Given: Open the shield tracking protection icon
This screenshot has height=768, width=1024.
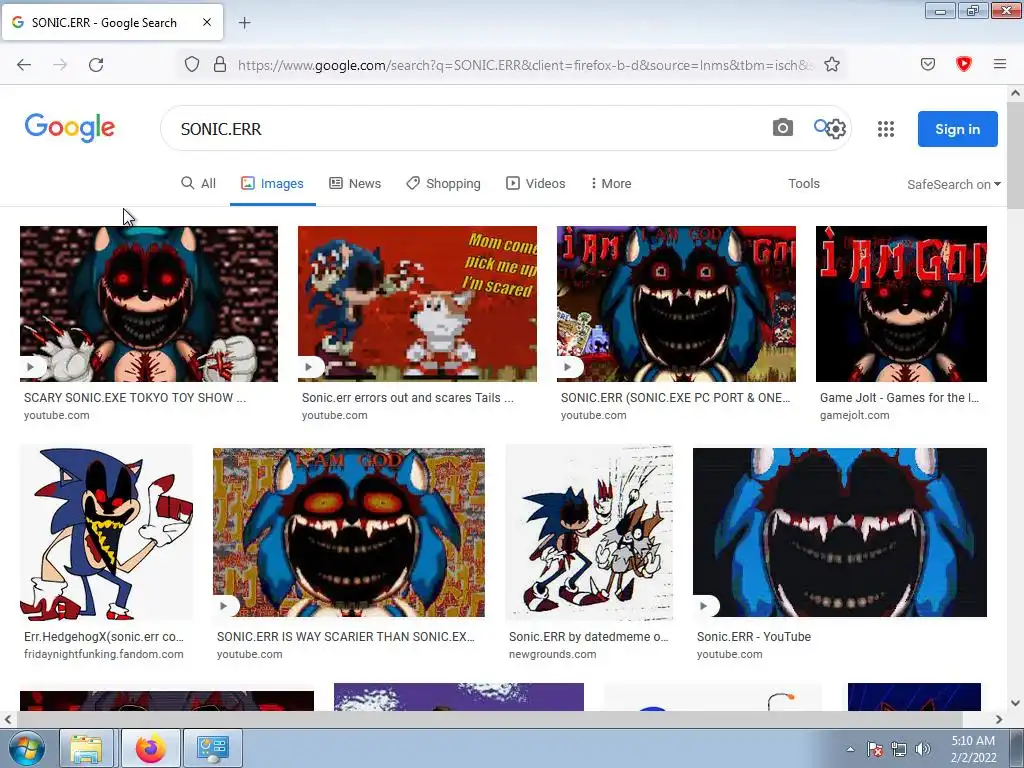Looking at the screenshot, I should coord(191,64).
